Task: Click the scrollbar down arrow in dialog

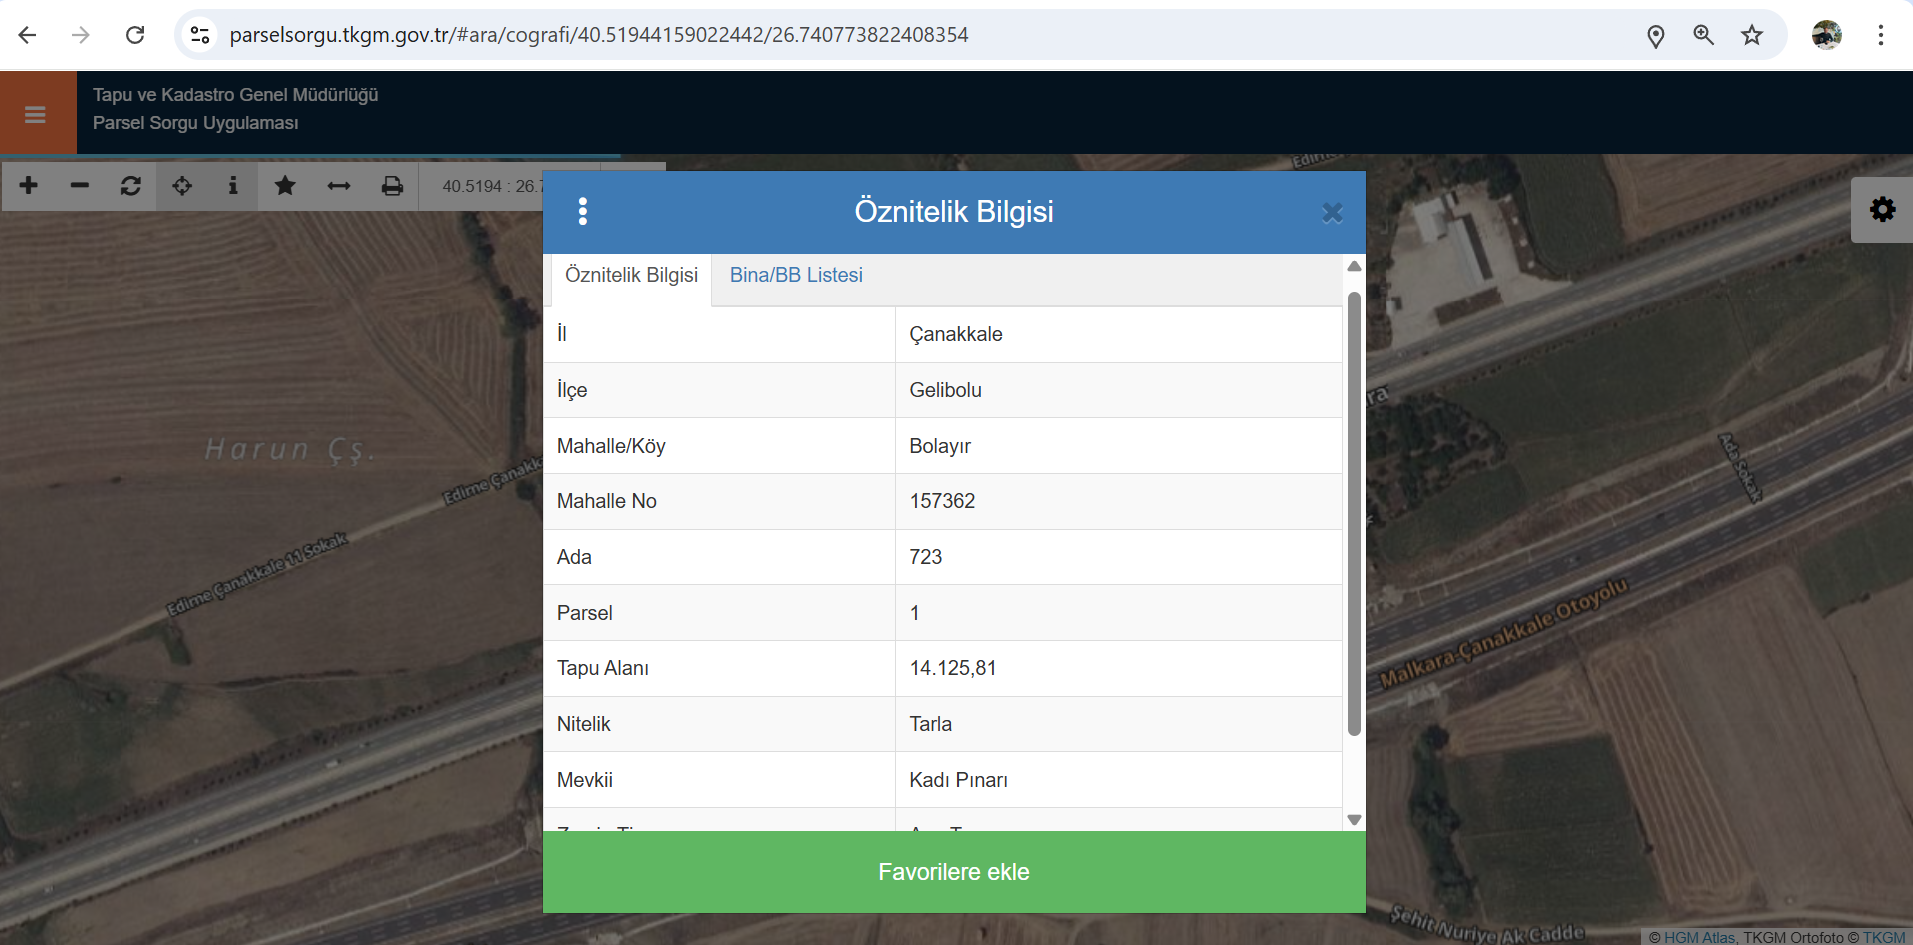Action: [x=1354, y=820]
